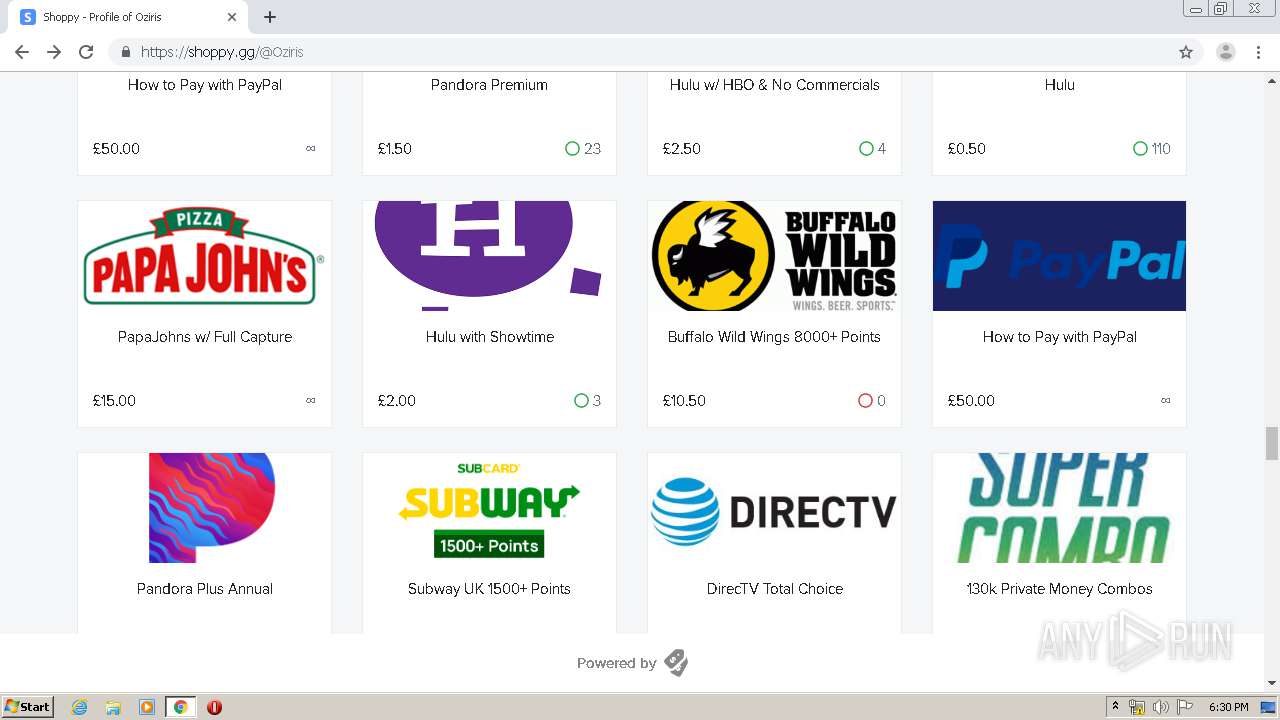The width and height of the screenshot is (1280, 720).
Task: Open the Windows Start menu
Action: point(27,707)
